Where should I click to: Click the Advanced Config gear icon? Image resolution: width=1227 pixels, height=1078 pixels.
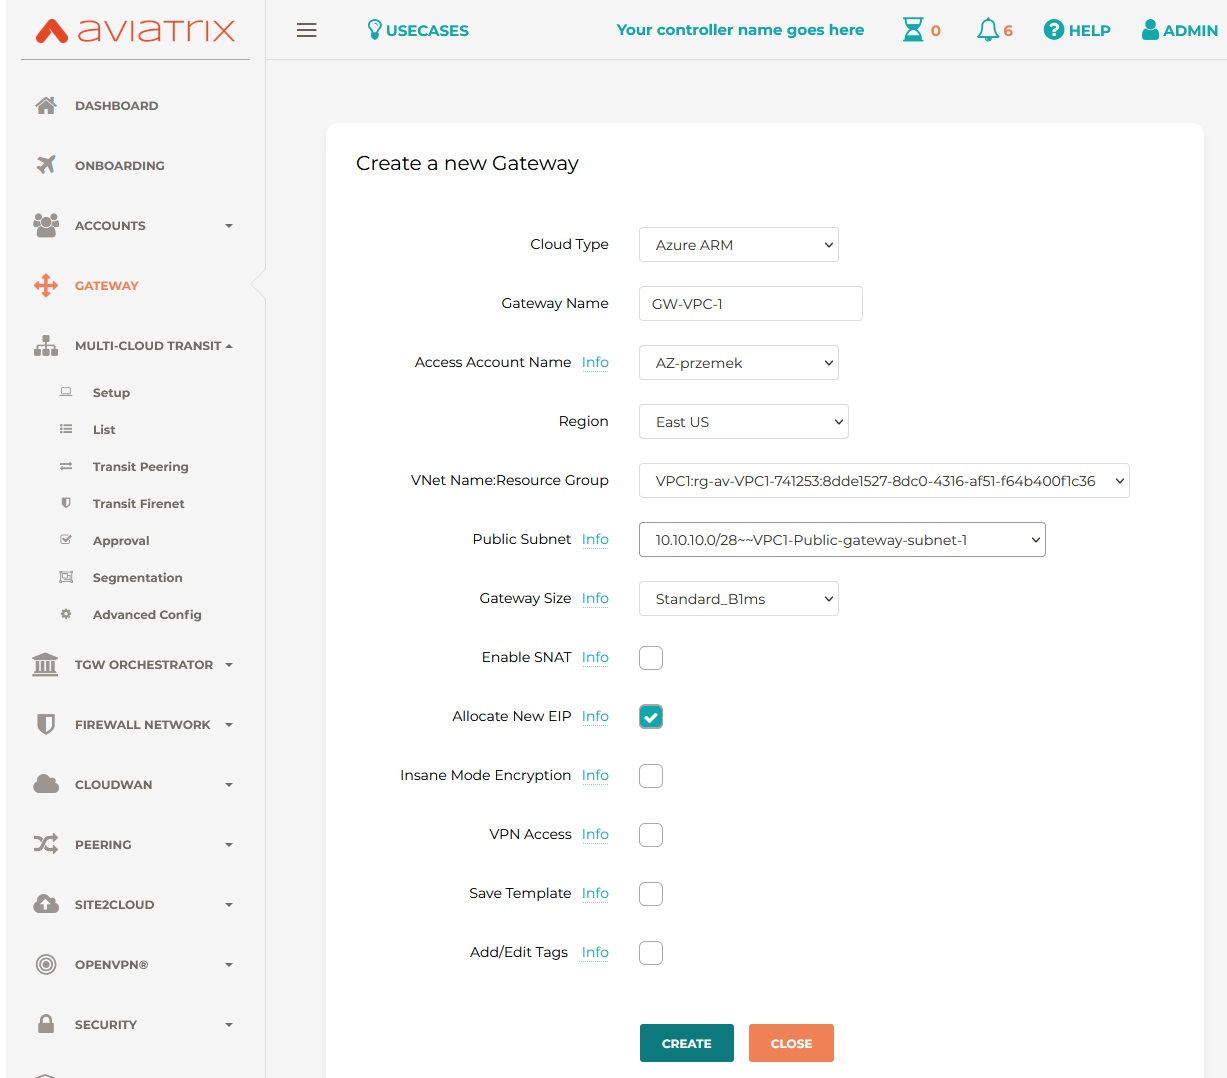point(66,614)
